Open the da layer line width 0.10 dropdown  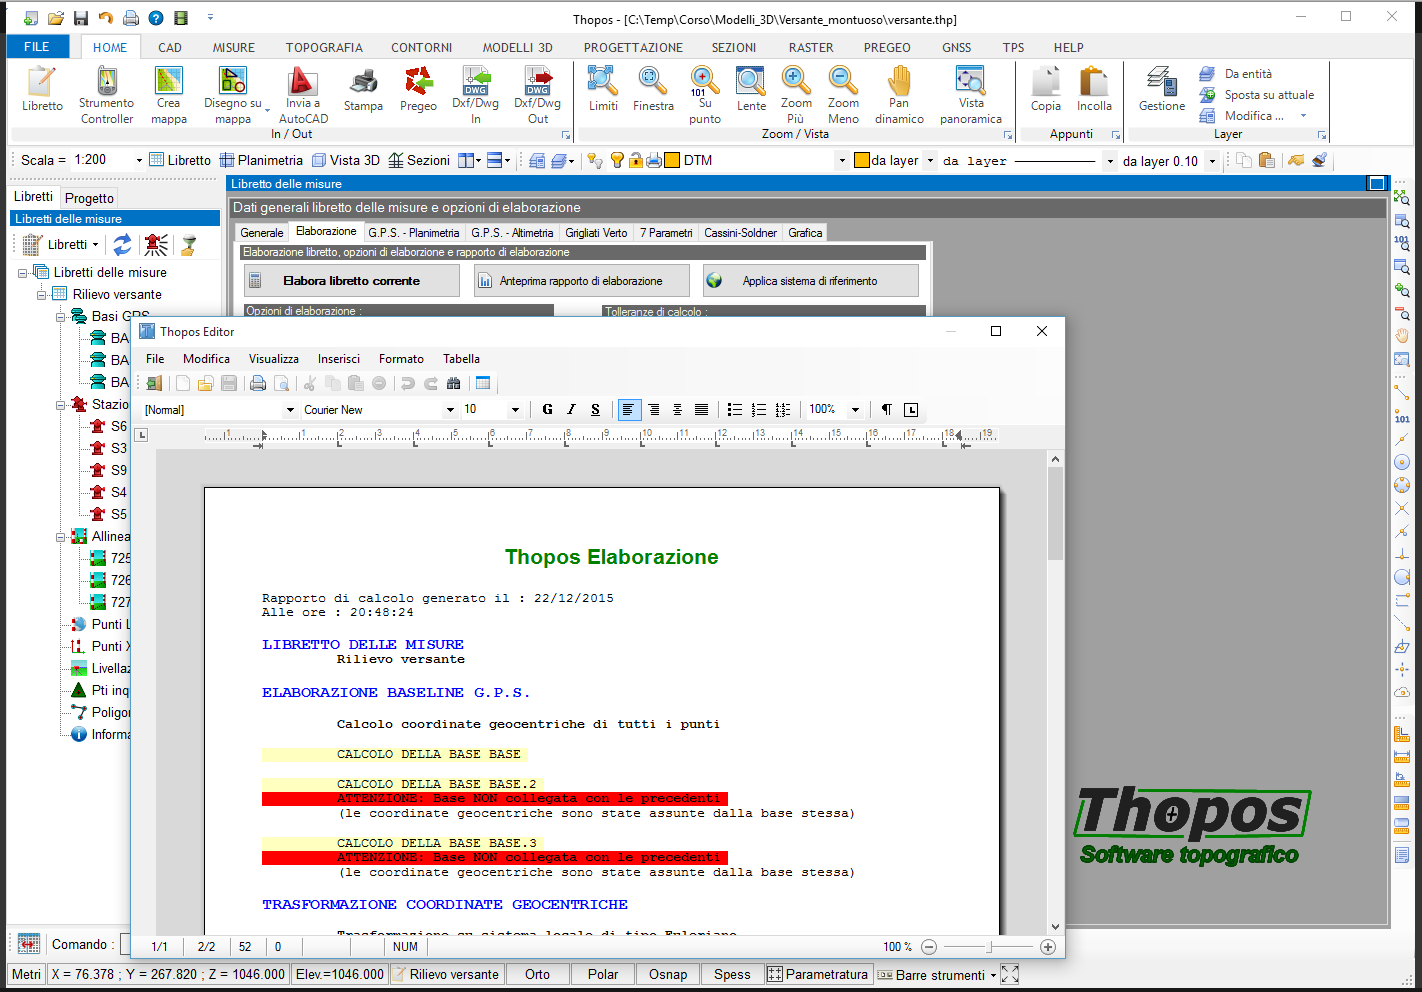point(1212,161)
